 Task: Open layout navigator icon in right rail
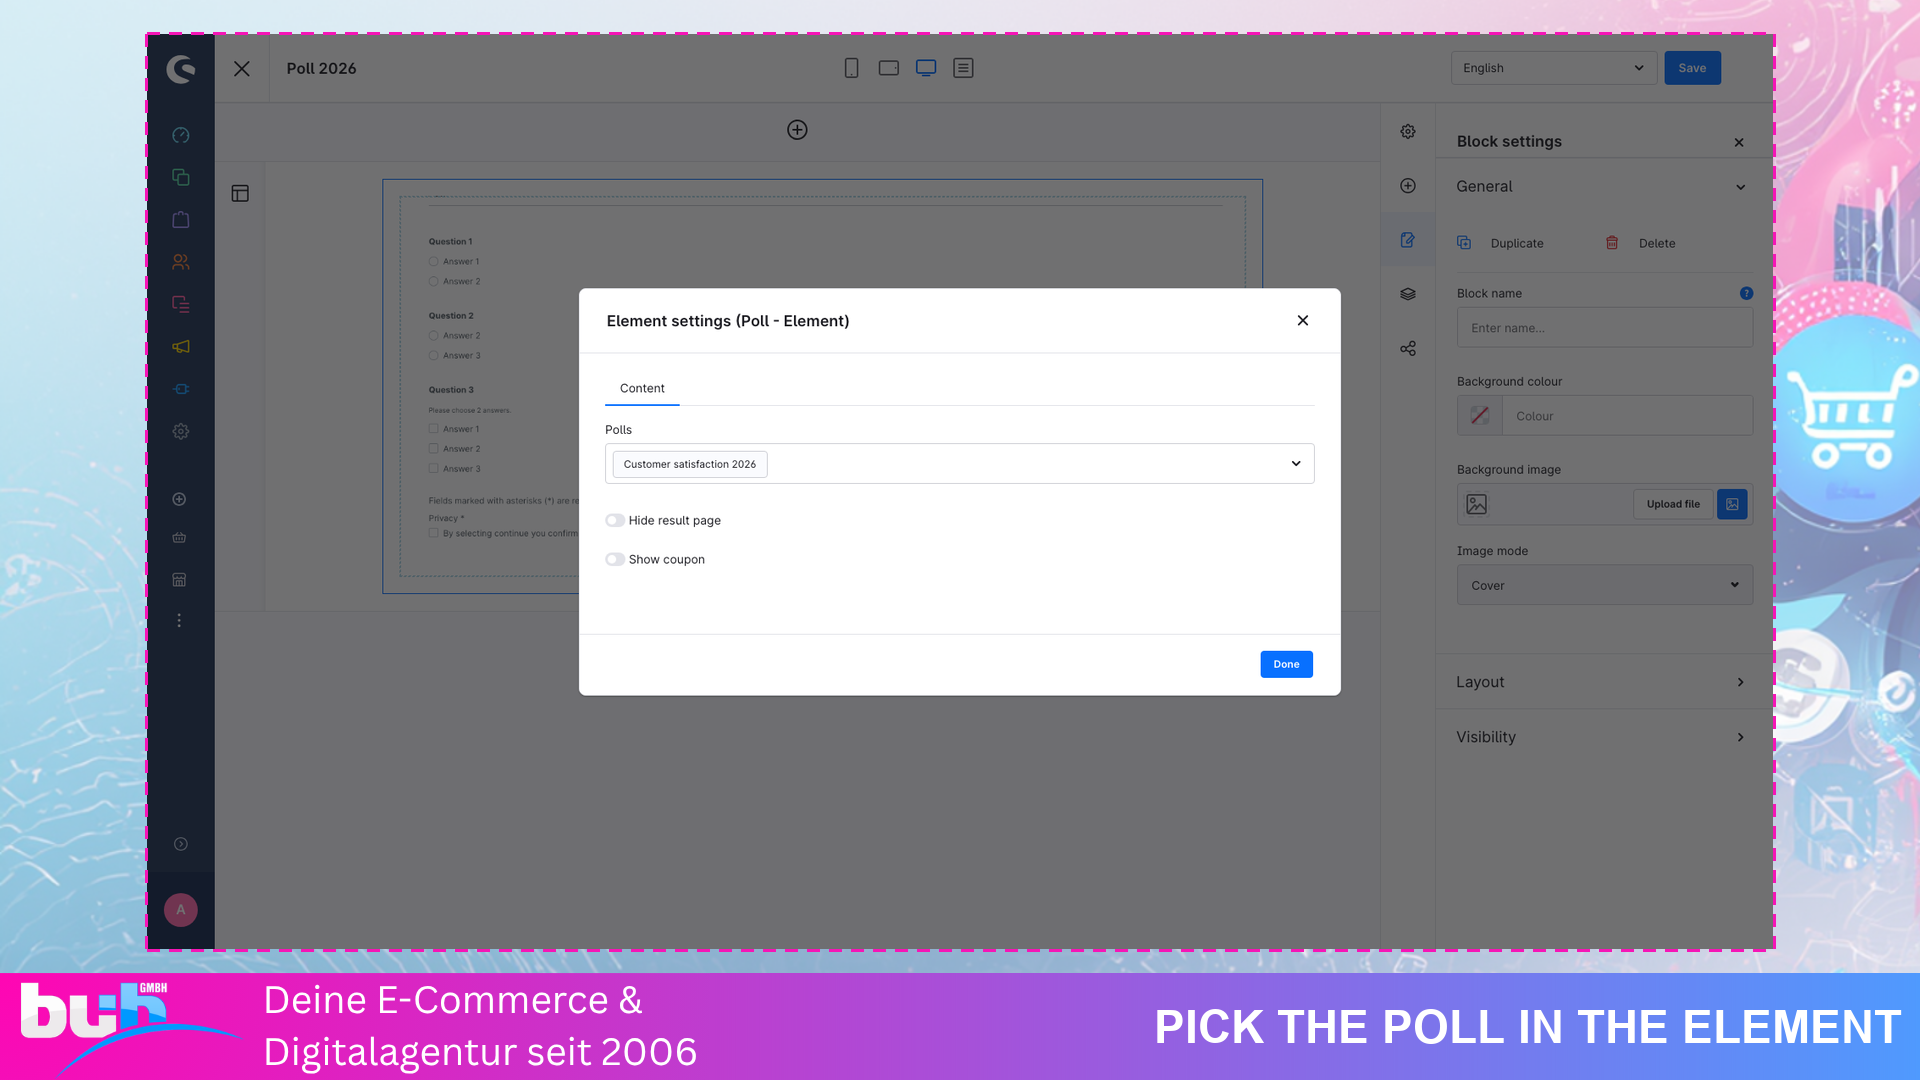click(1407, 294)
